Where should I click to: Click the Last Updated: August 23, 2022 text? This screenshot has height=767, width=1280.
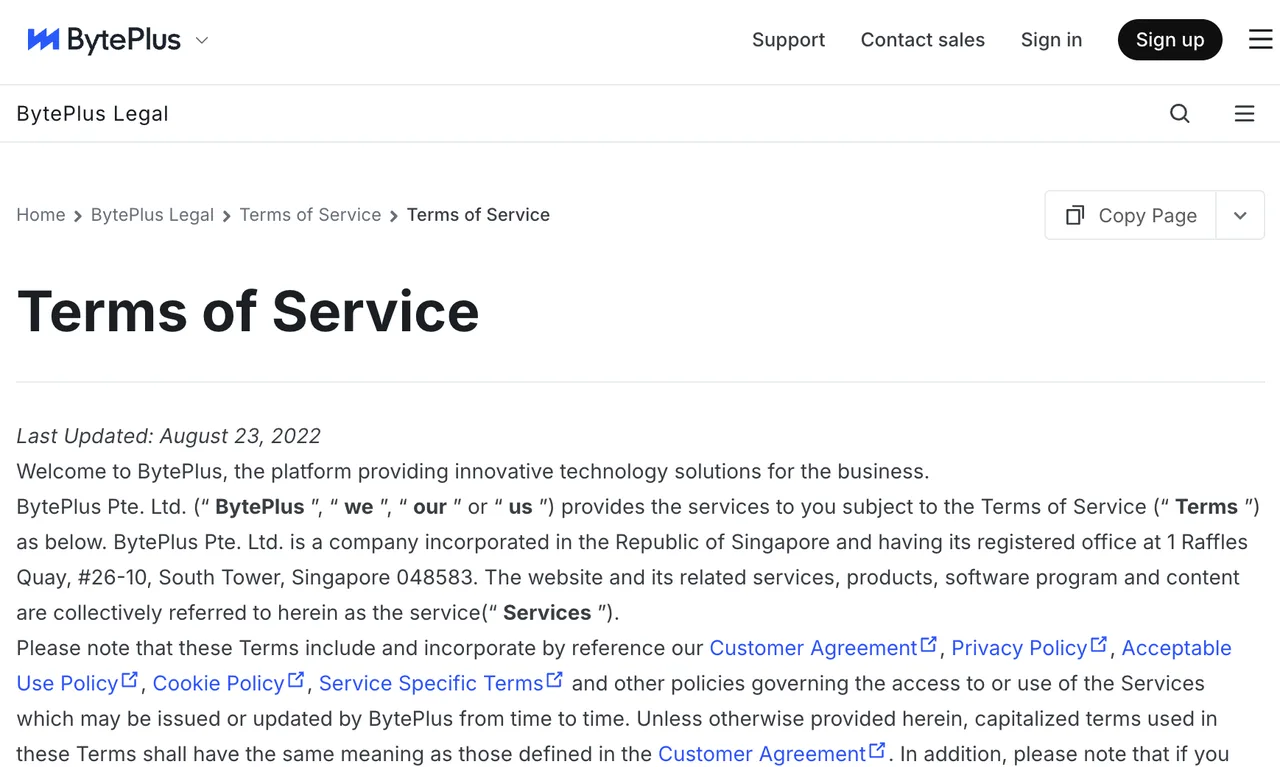pyautogui.click(x=169, y=436)
